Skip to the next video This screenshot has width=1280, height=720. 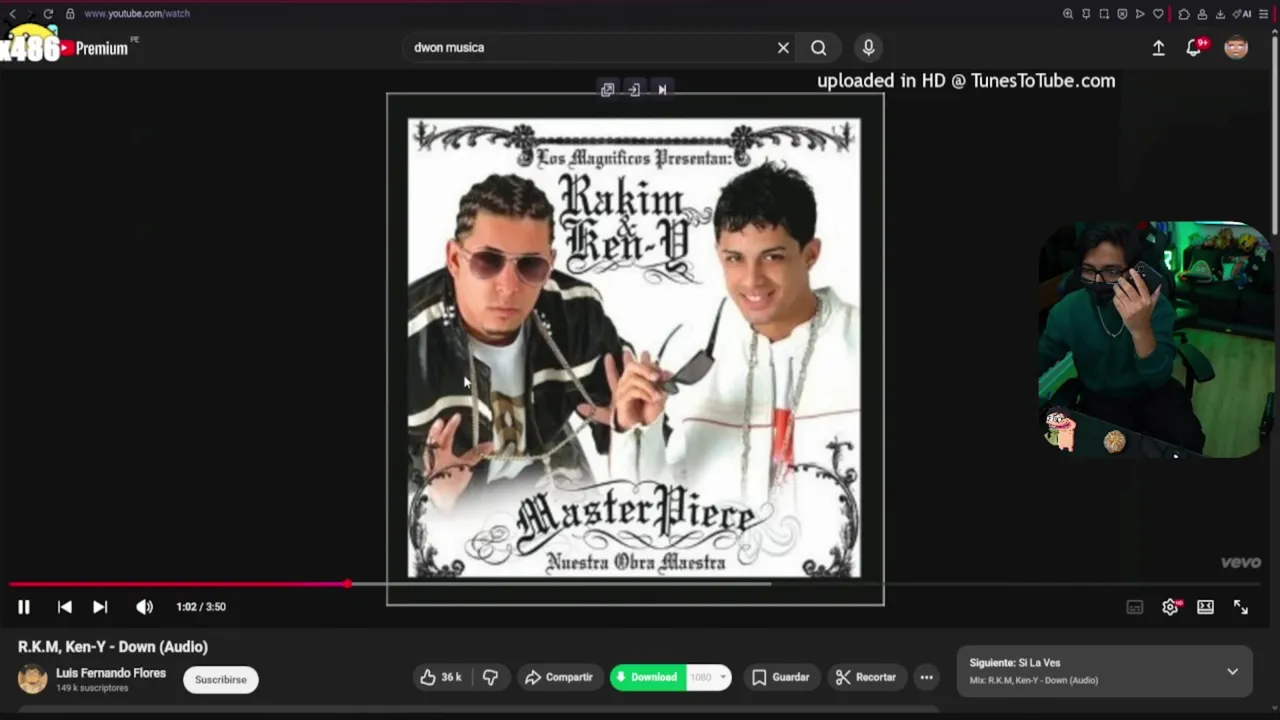100,607
